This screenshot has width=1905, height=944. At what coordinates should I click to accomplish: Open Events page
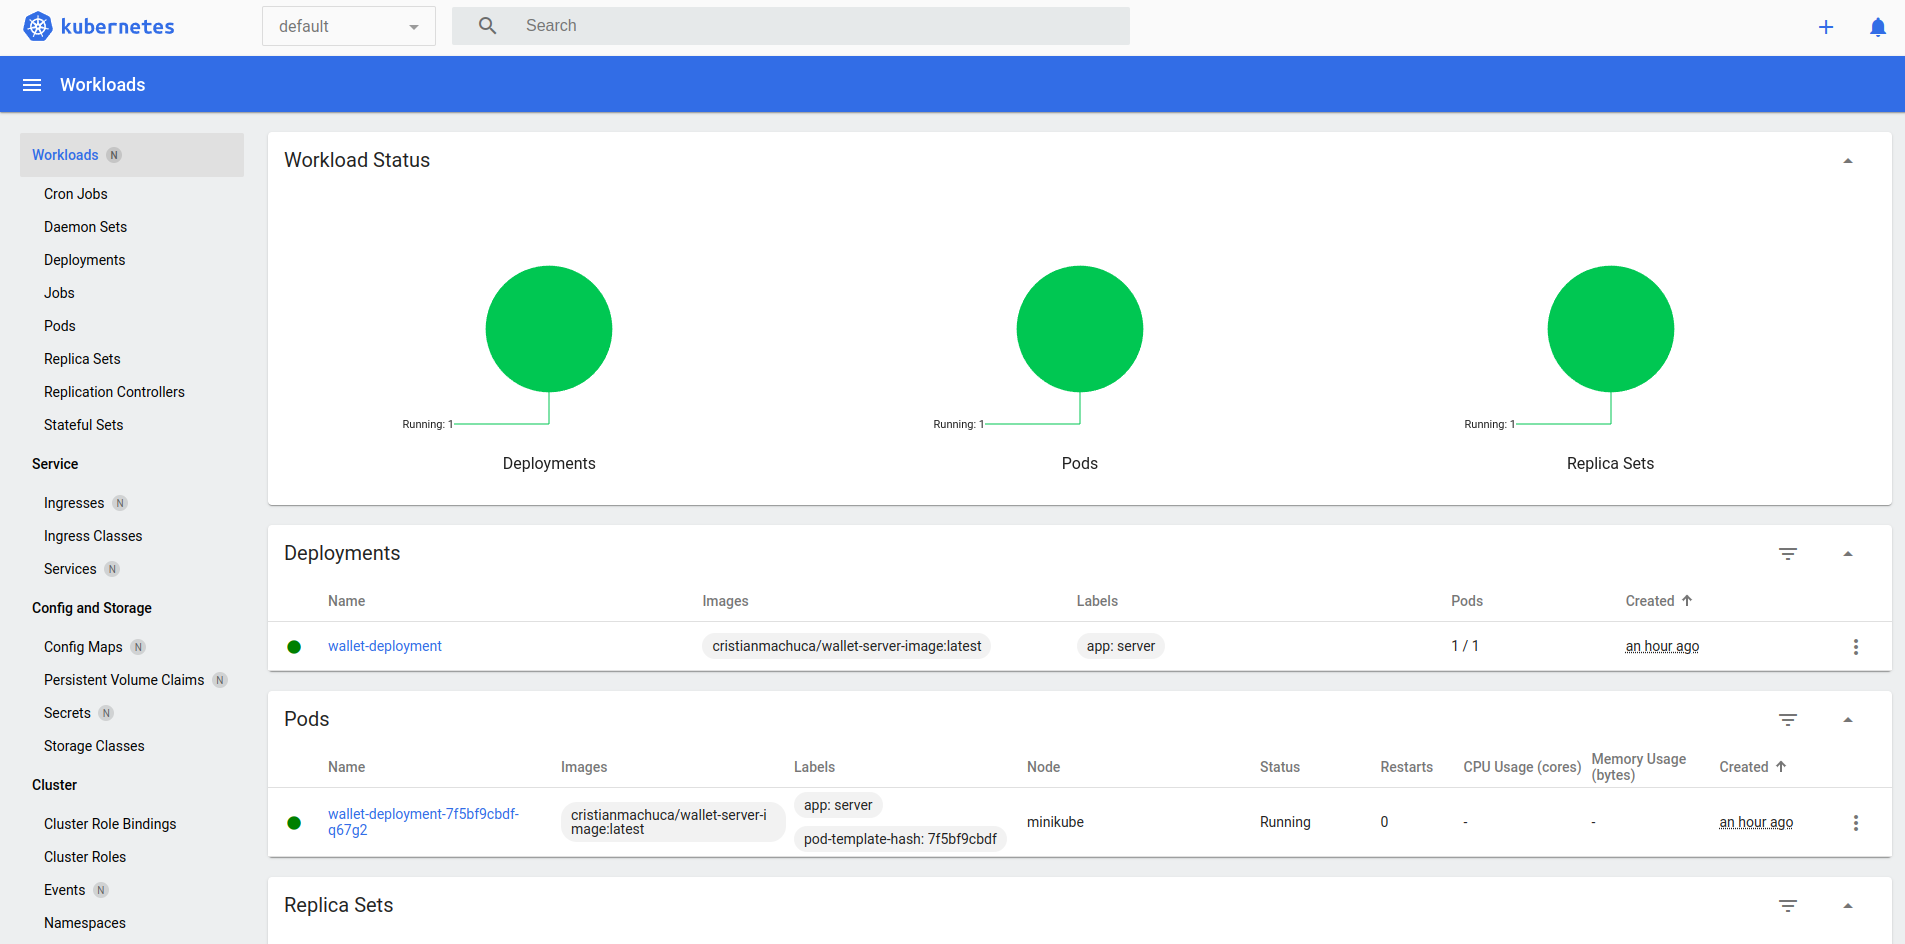tap(64, 890)
